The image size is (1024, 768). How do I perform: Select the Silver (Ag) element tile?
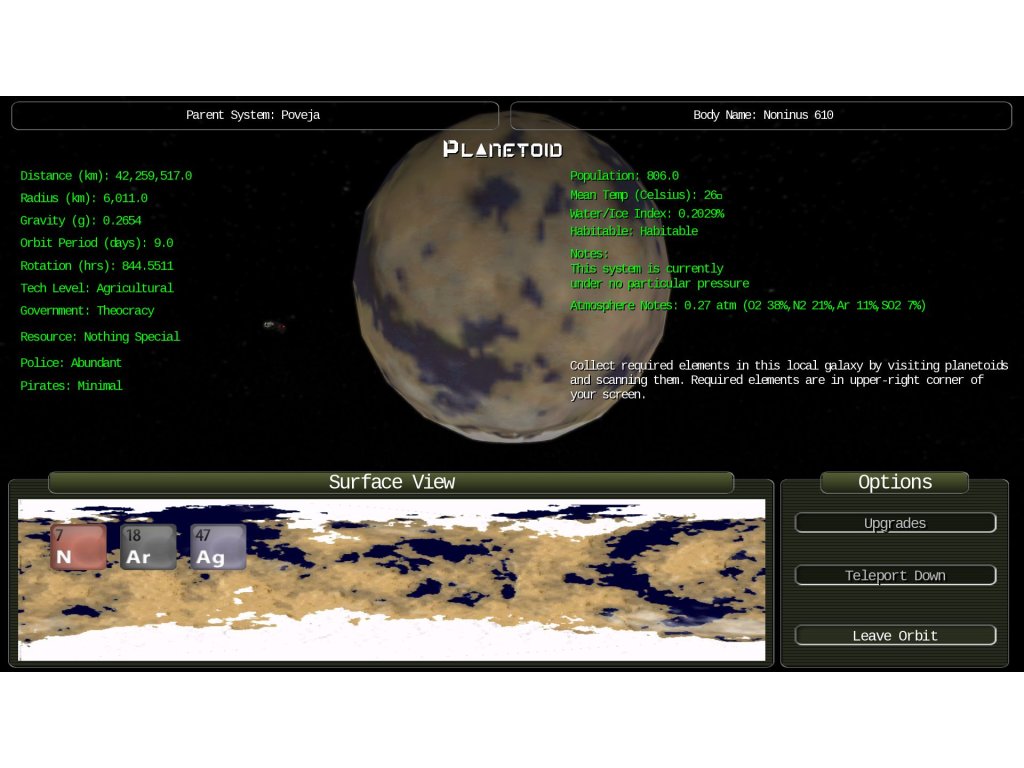[x=218, y=547]
